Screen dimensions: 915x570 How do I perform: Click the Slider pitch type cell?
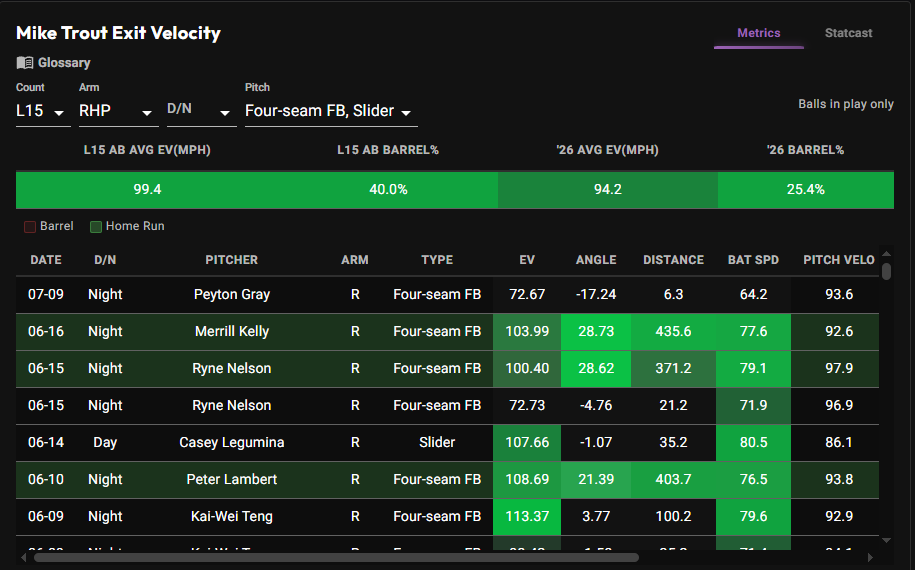pos(437,442)
